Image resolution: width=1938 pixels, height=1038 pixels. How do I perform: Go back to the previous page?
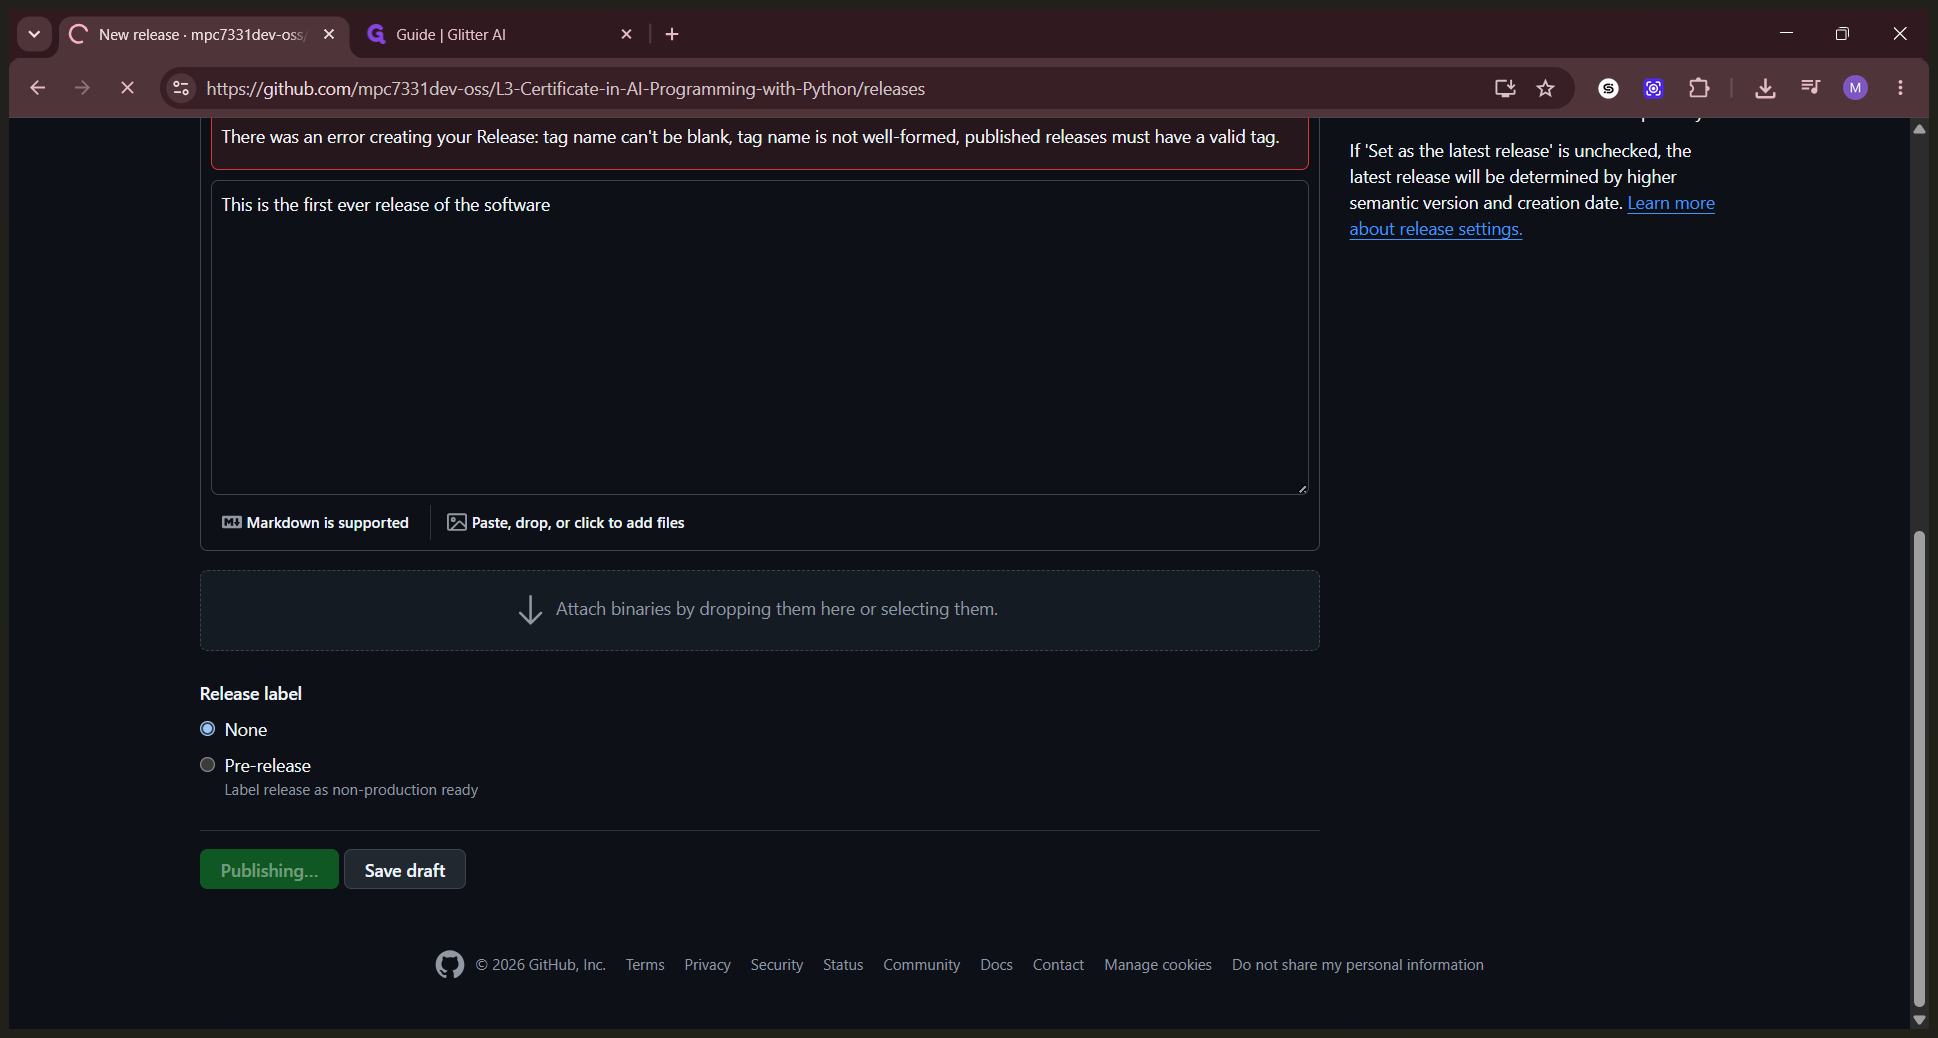(x=38, y=88)
